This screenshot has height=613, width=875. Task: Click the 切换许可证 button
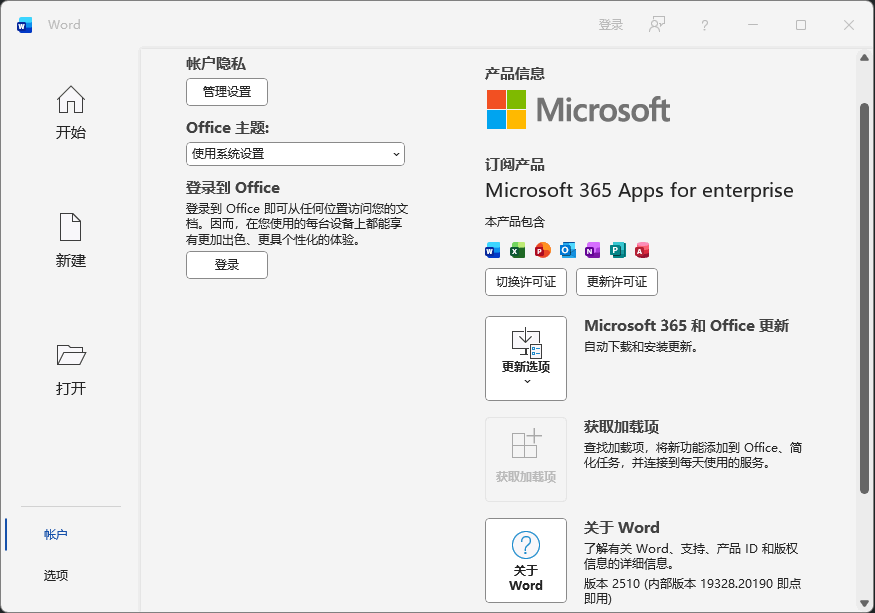[526, 282]
